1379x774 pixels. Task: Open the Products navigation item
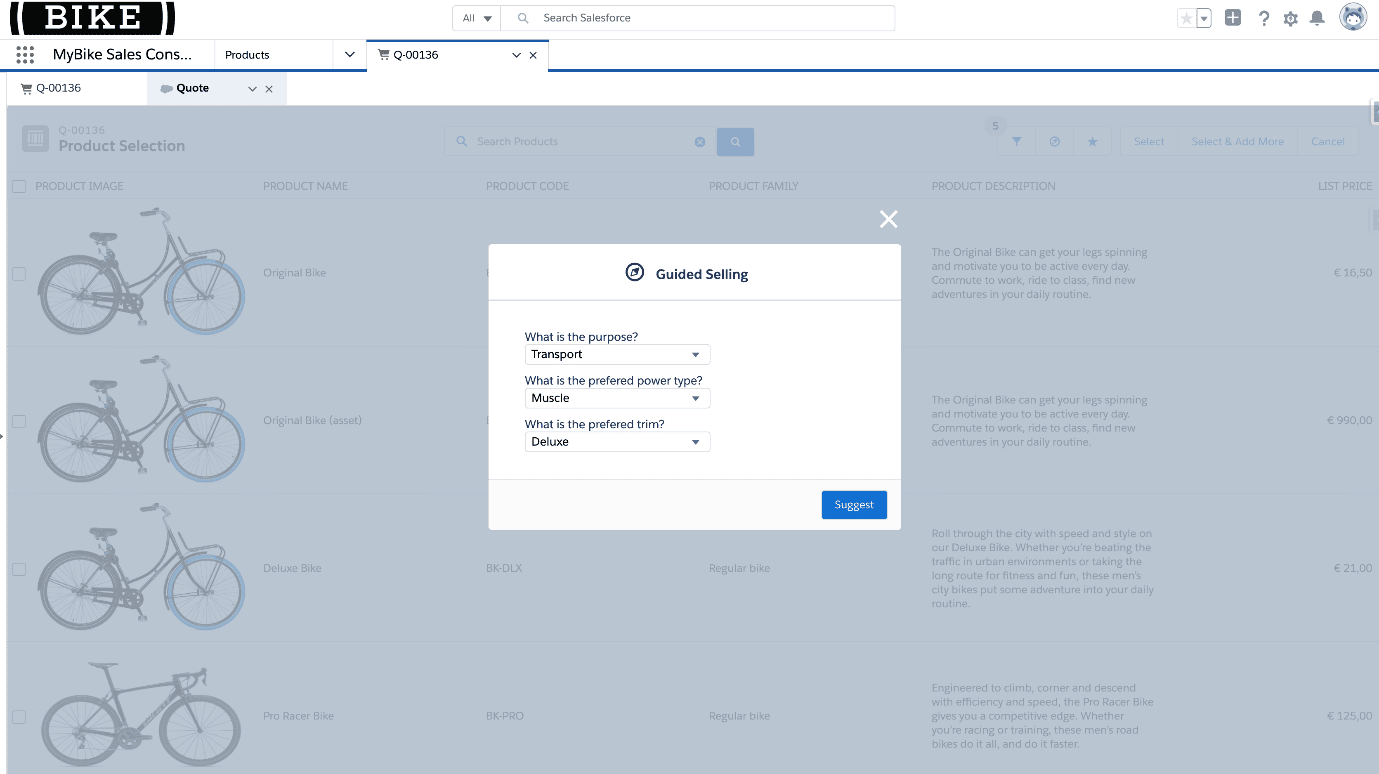pos(247,55)
